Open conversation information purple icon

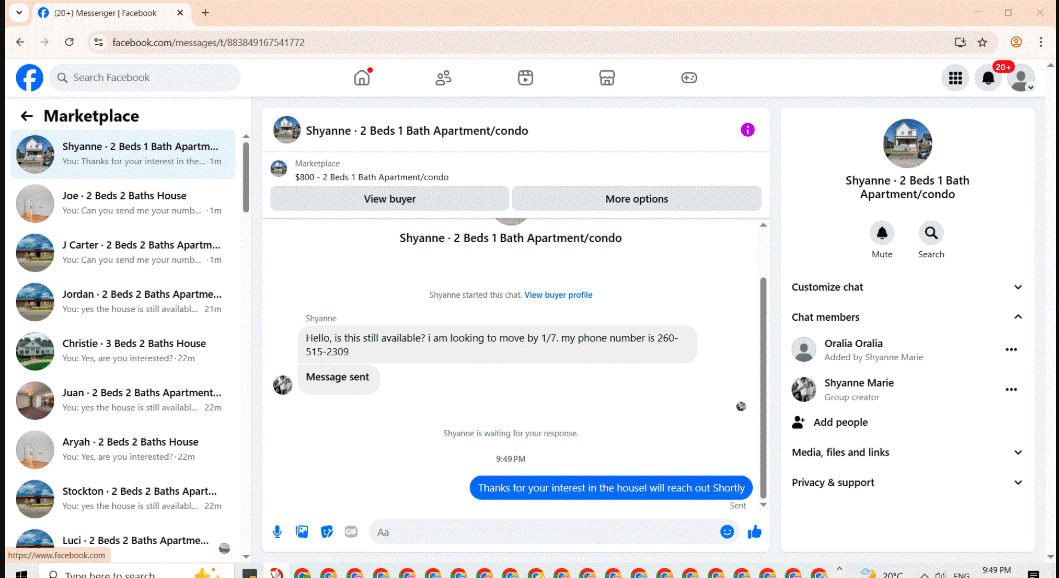(x=748, y=130)
